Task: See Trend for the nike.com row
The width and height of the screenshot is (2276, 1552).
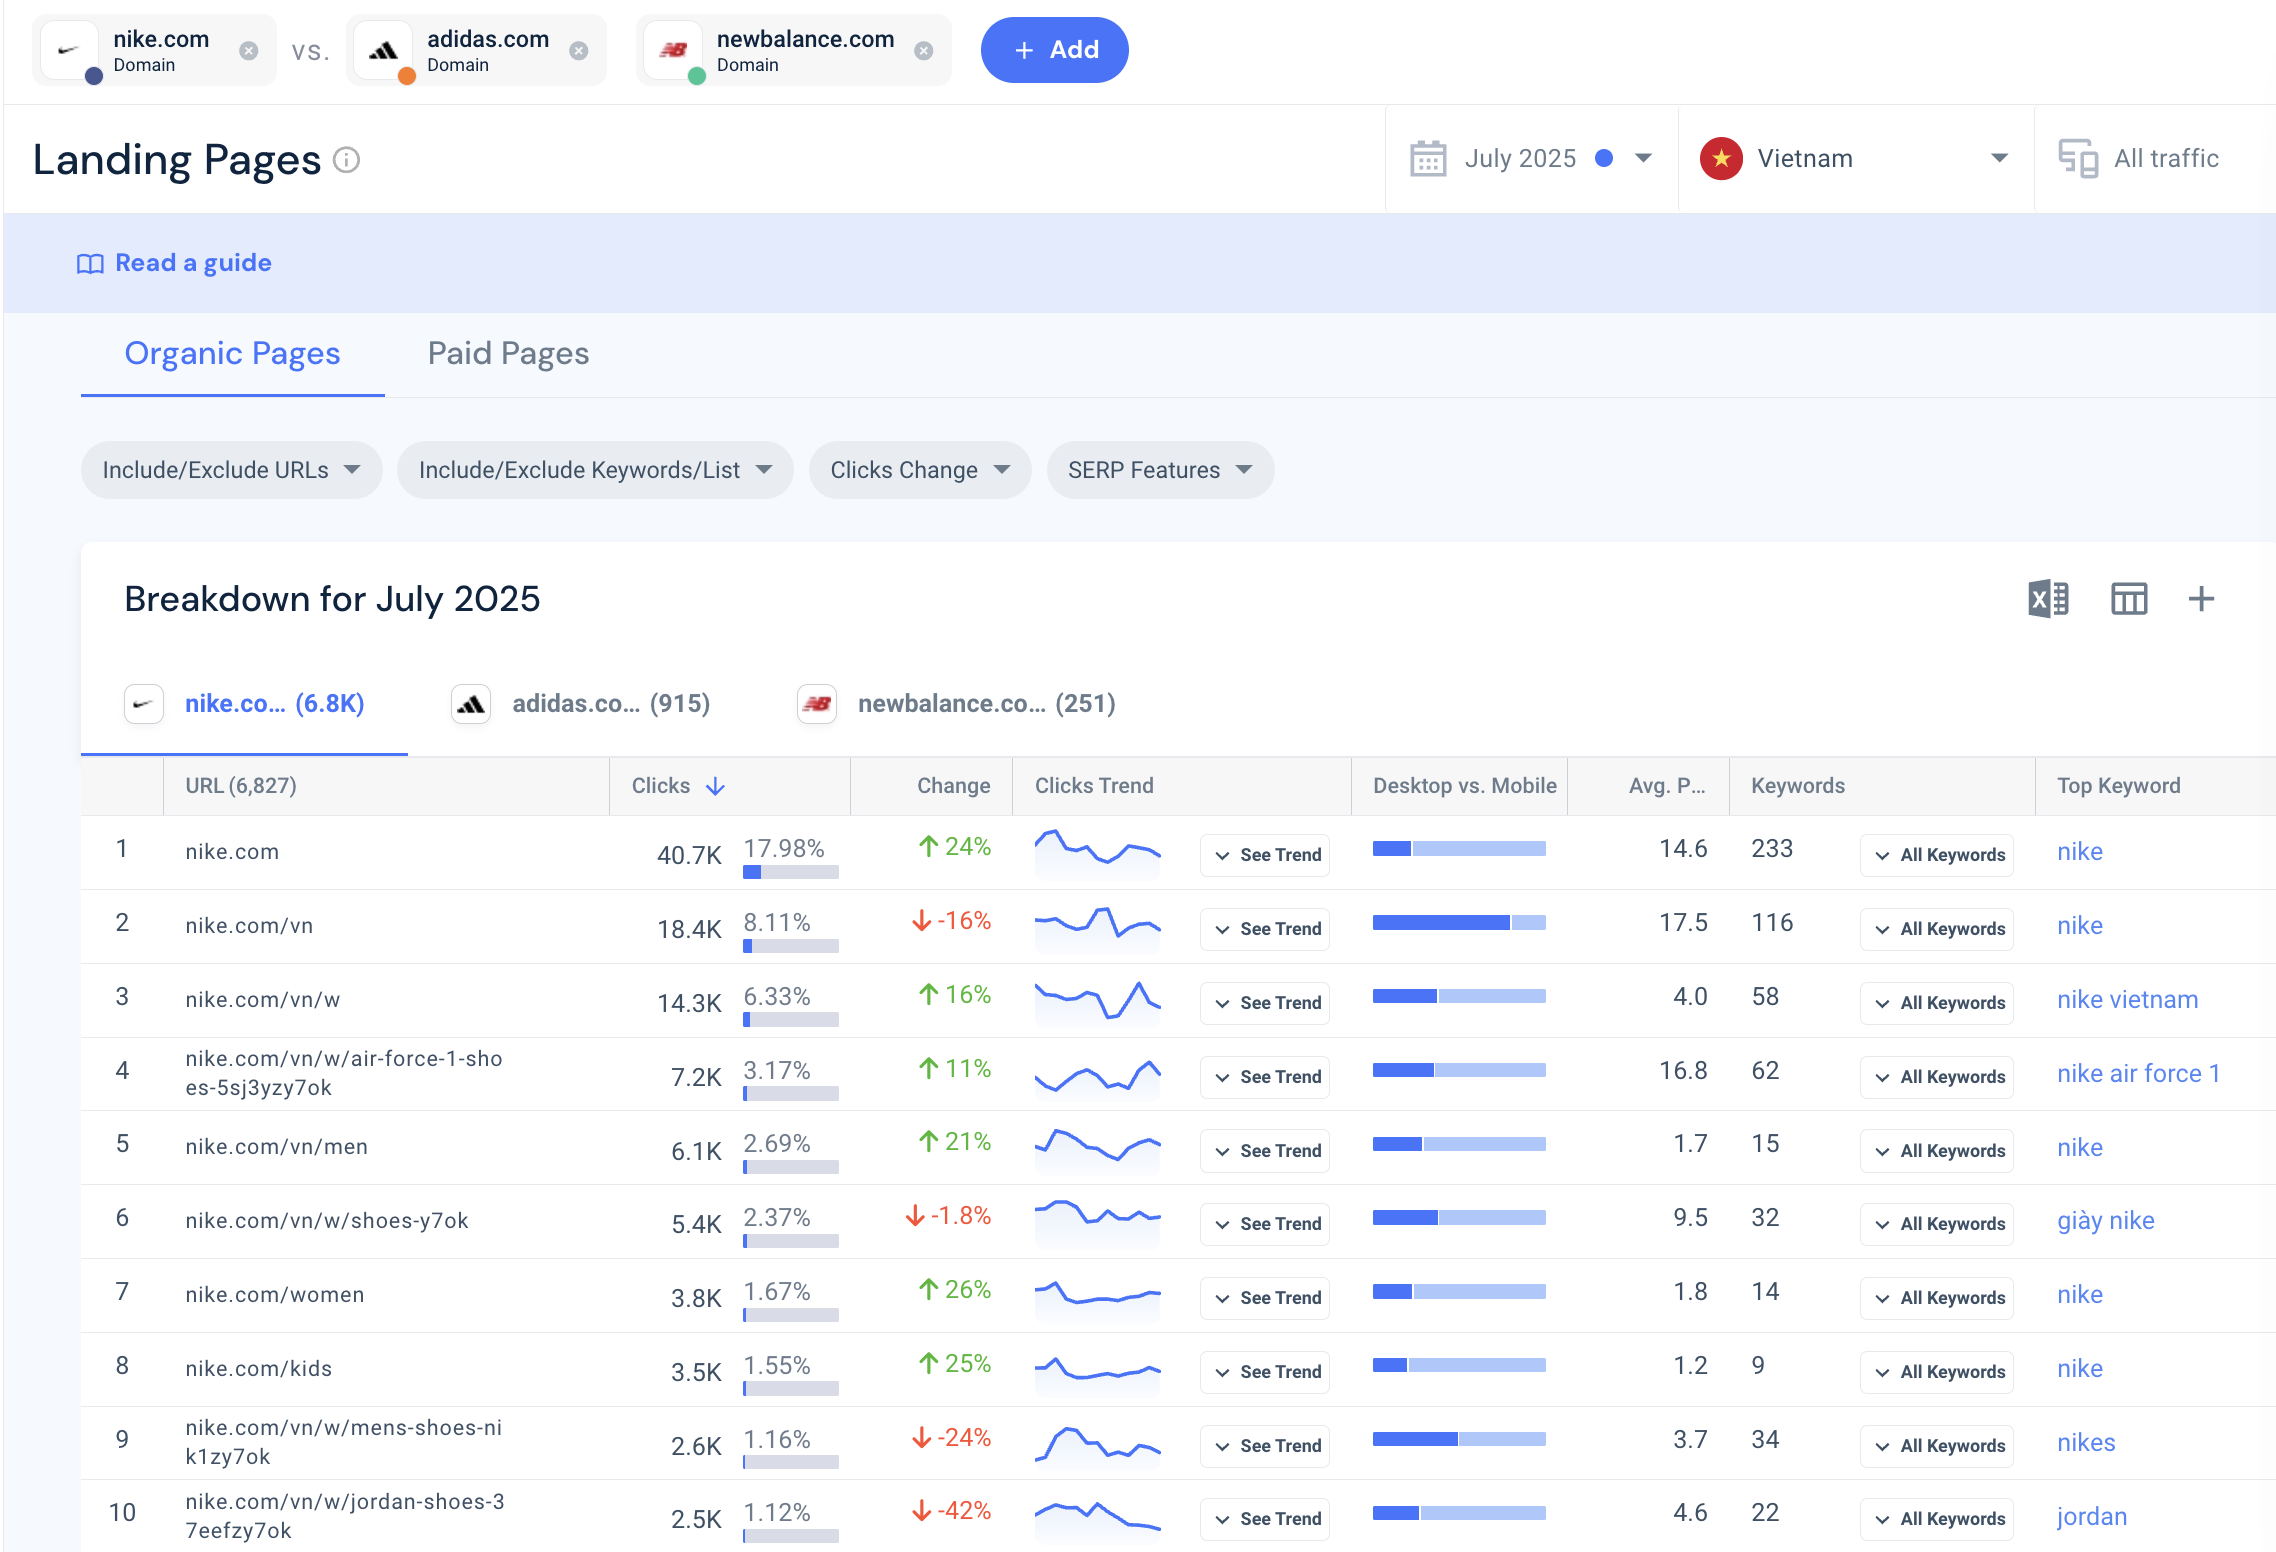Action: (1265, 855)
